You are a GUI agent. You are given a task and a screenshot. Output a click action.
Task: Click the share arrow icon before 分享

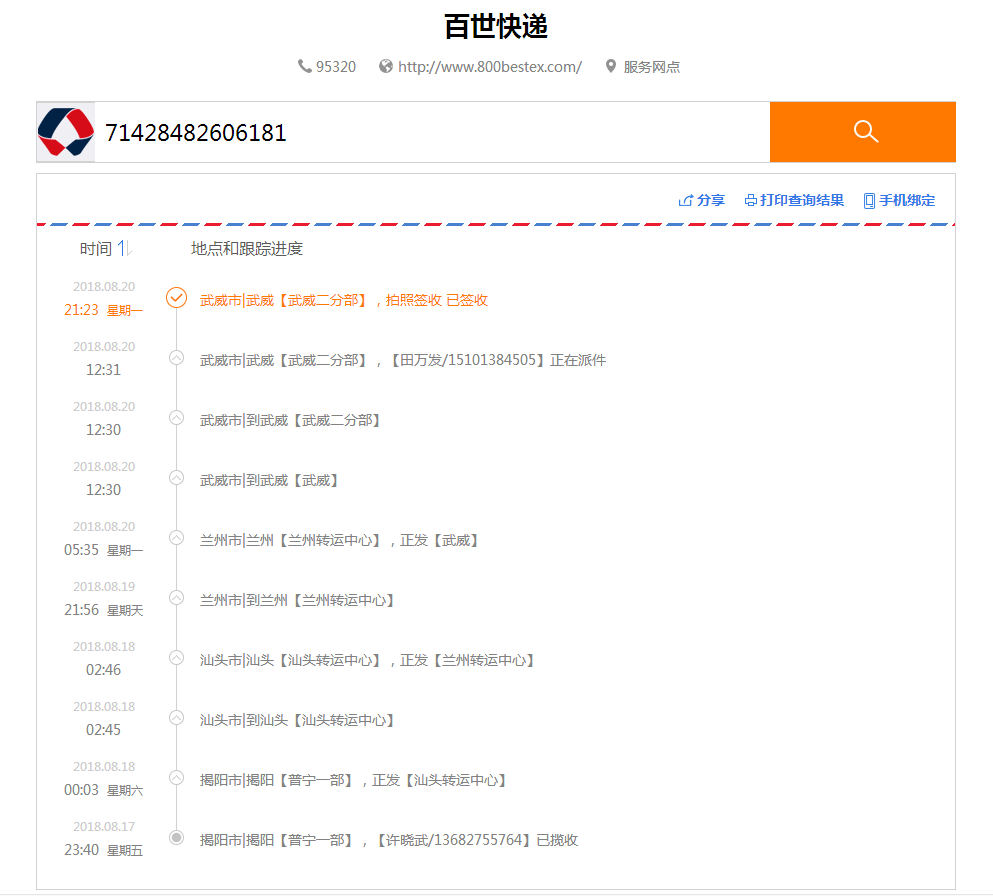(686, 200)
